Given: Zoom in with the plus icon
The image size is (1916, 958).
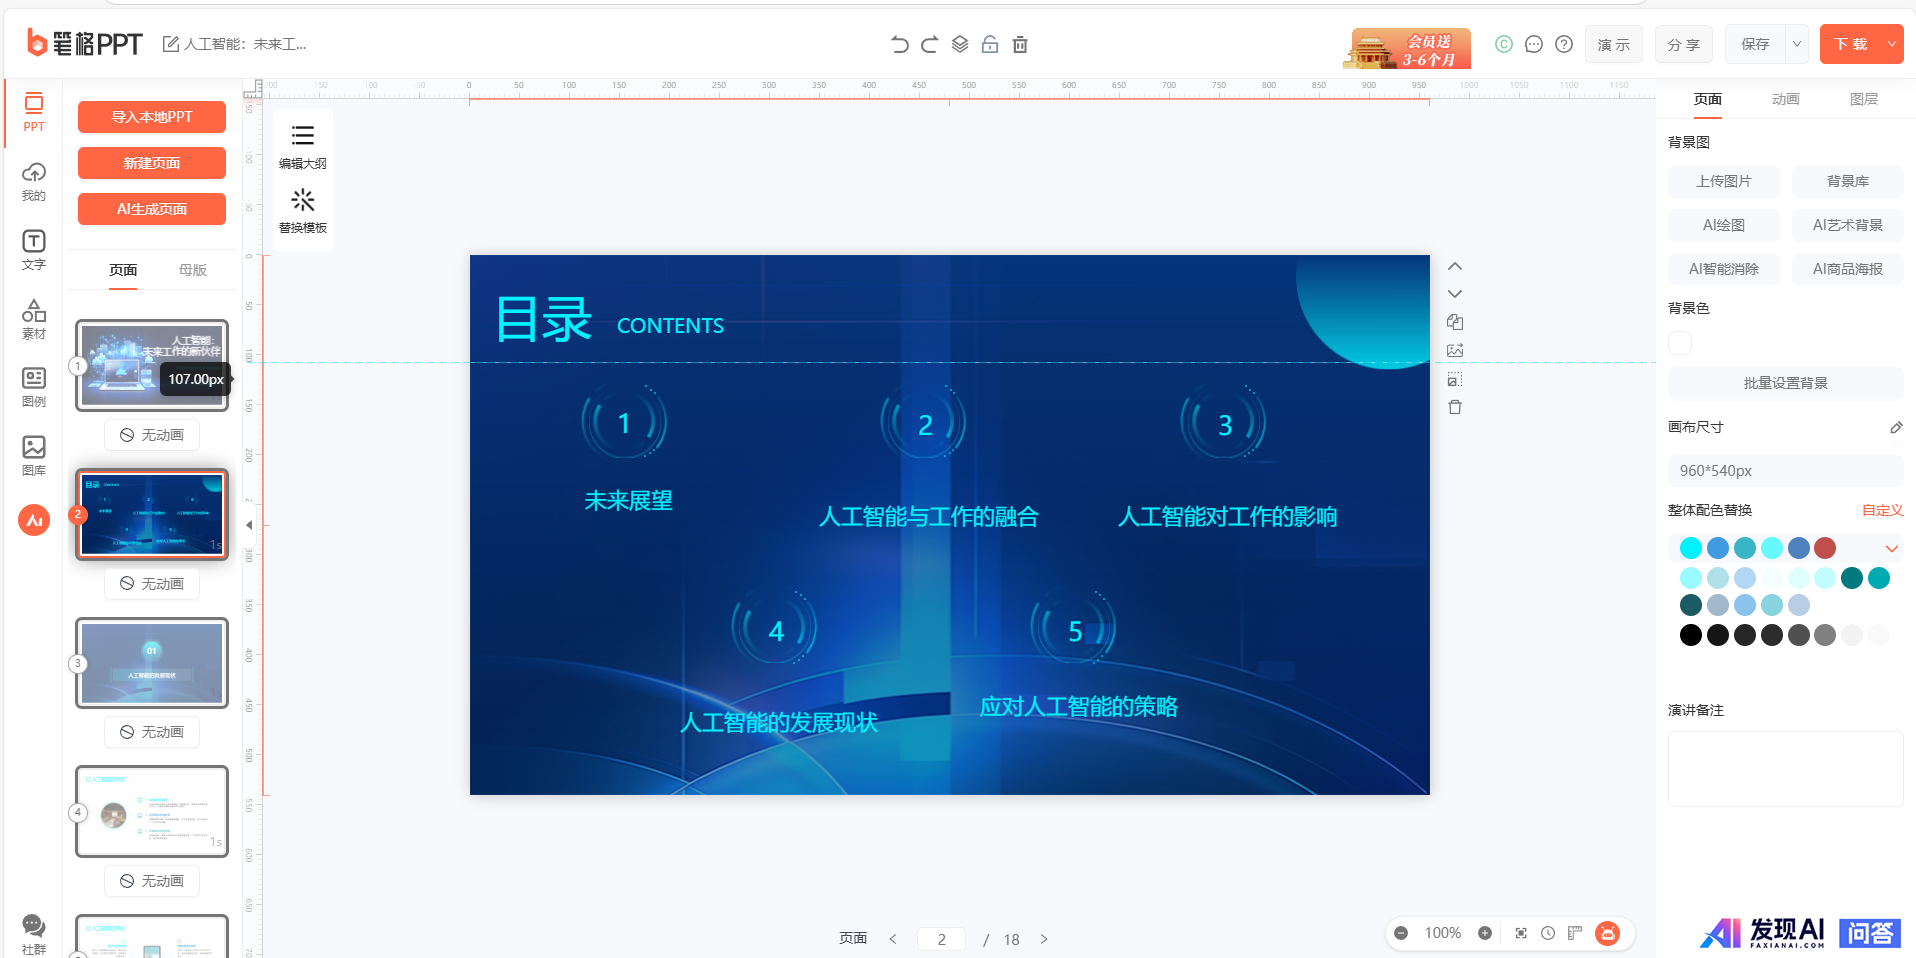Looking at the screenshot, I should [x=1485, y=933].
